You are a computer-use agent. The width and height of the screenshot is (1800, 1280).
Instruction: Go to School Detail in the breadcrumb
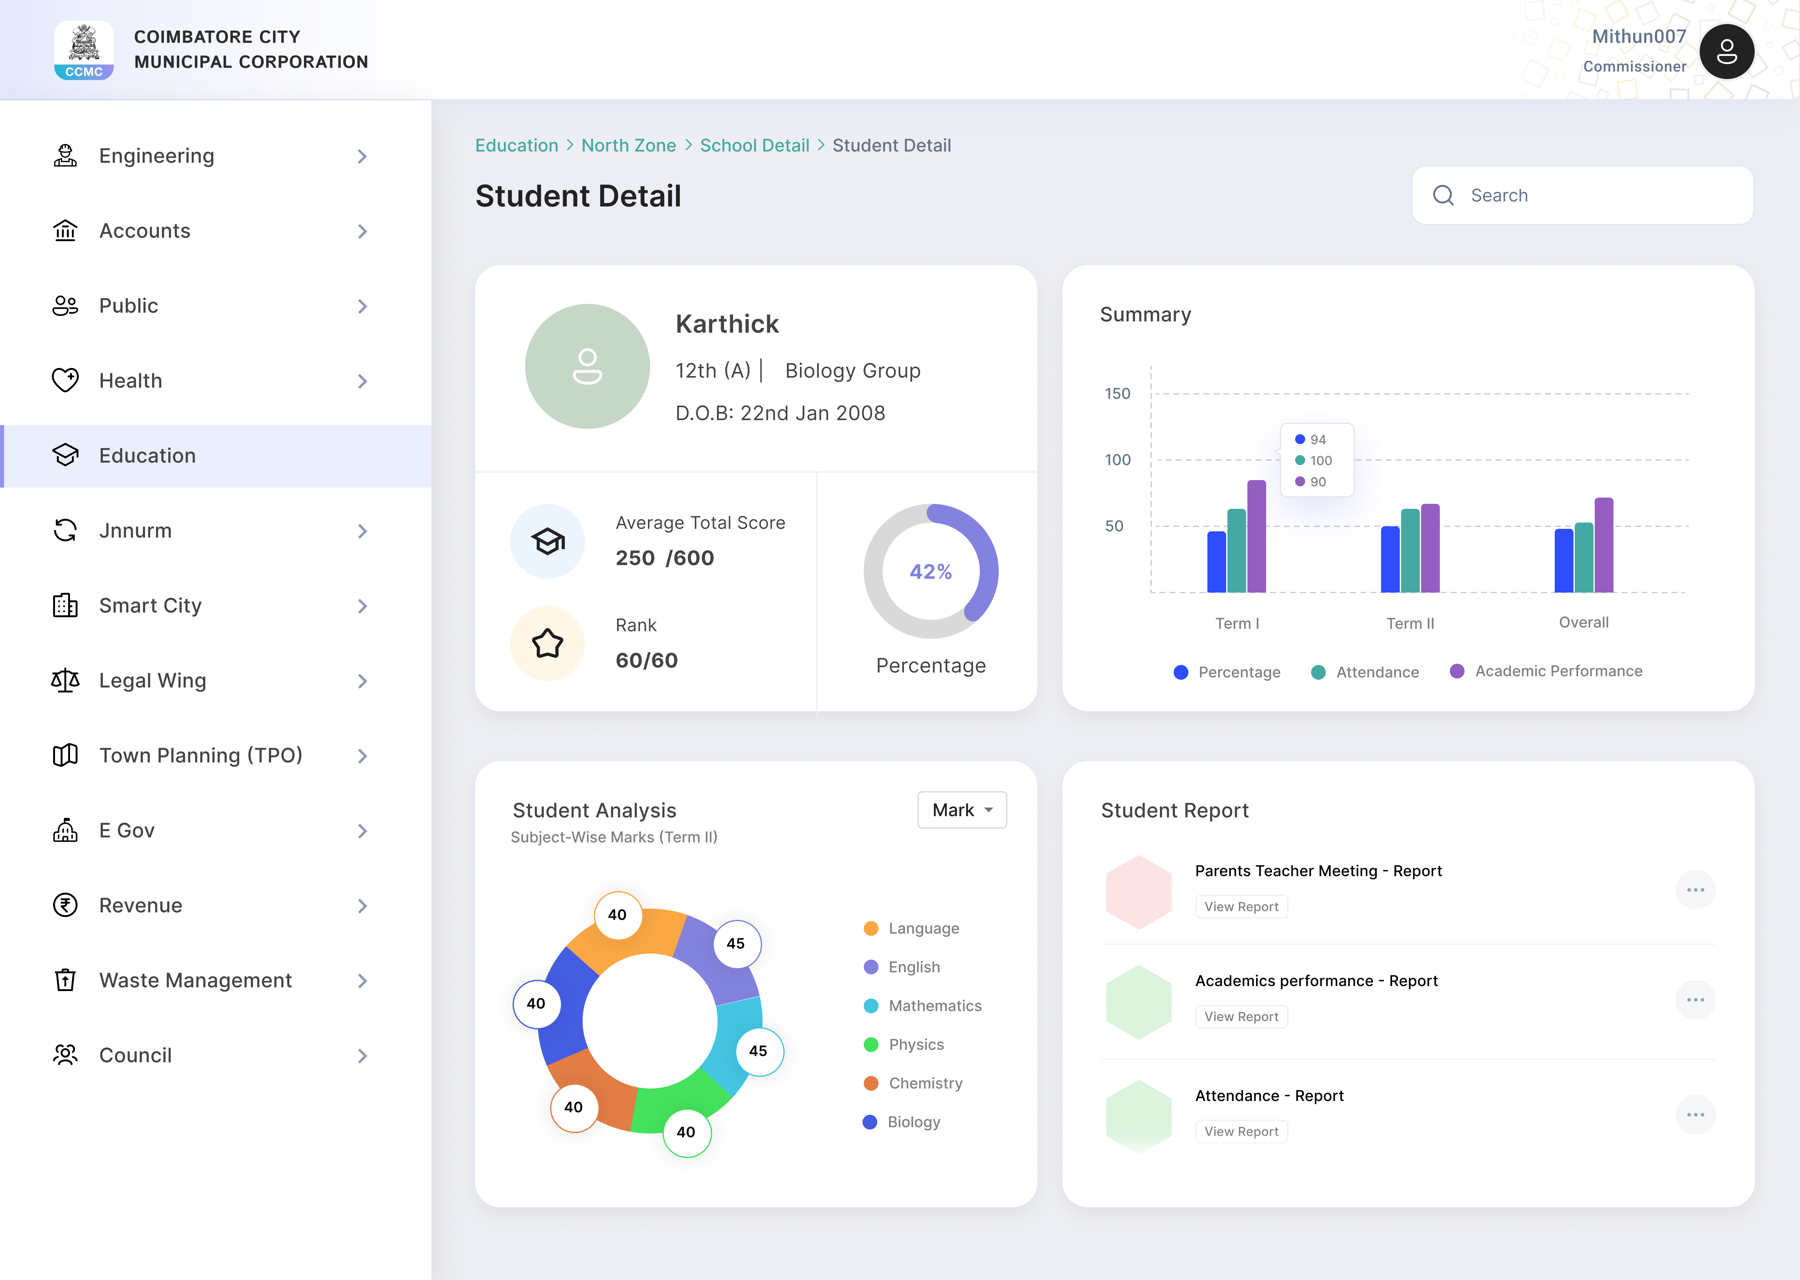tap(755, 145)
